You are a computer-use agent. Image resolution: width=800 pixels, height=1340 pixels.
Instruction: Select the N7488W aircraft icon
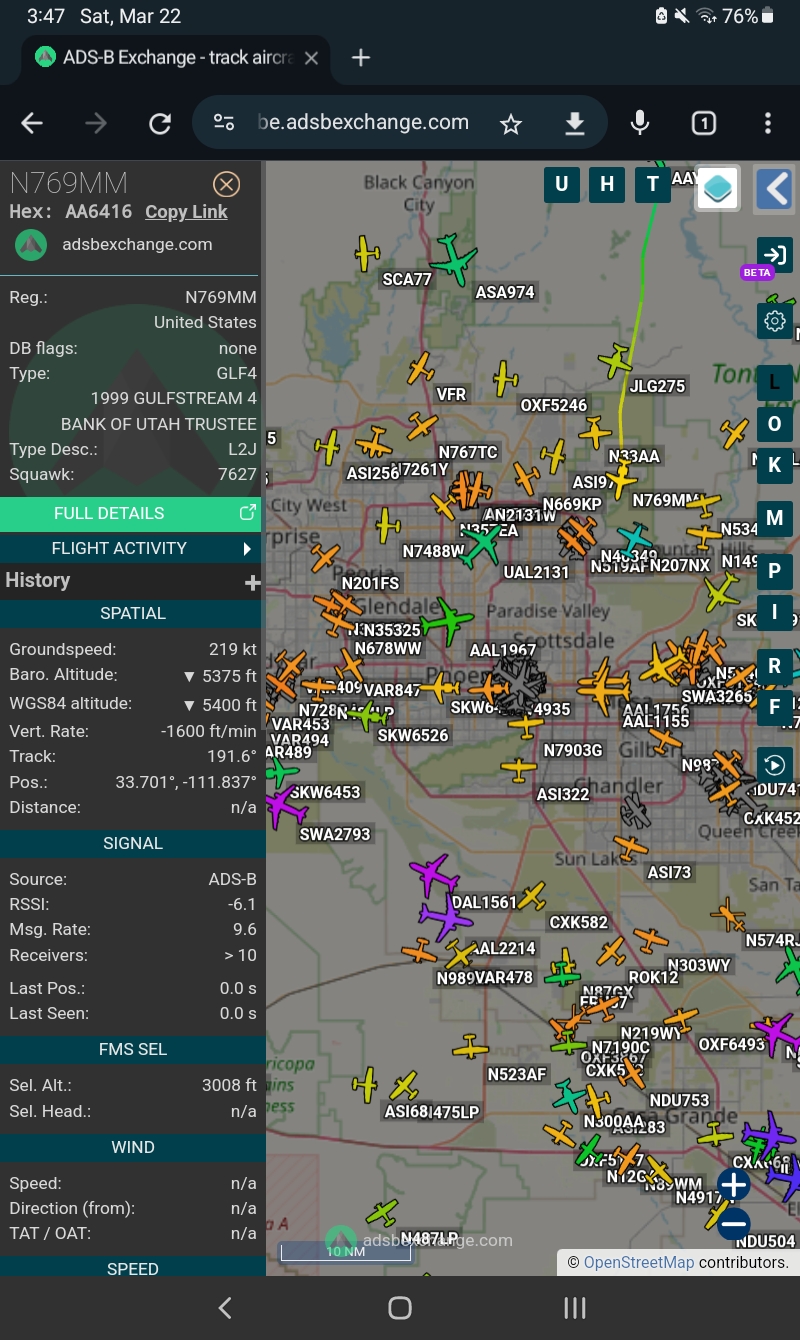point(388,525)
